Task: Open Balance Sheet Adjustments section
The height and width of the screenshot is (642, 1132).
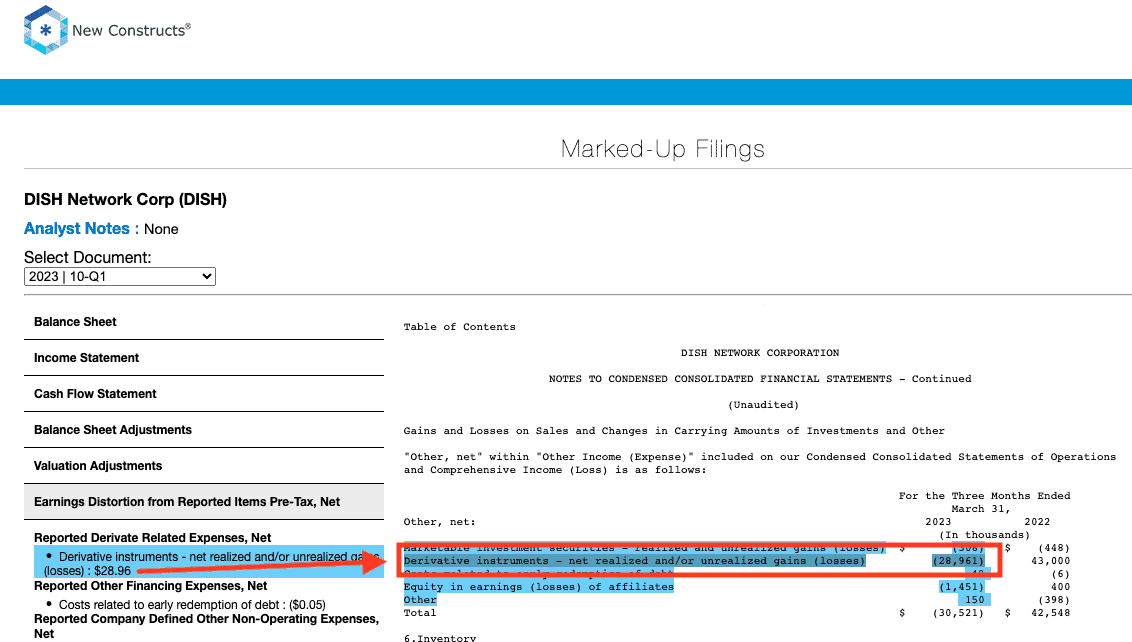Action: [x=204, y=430]
